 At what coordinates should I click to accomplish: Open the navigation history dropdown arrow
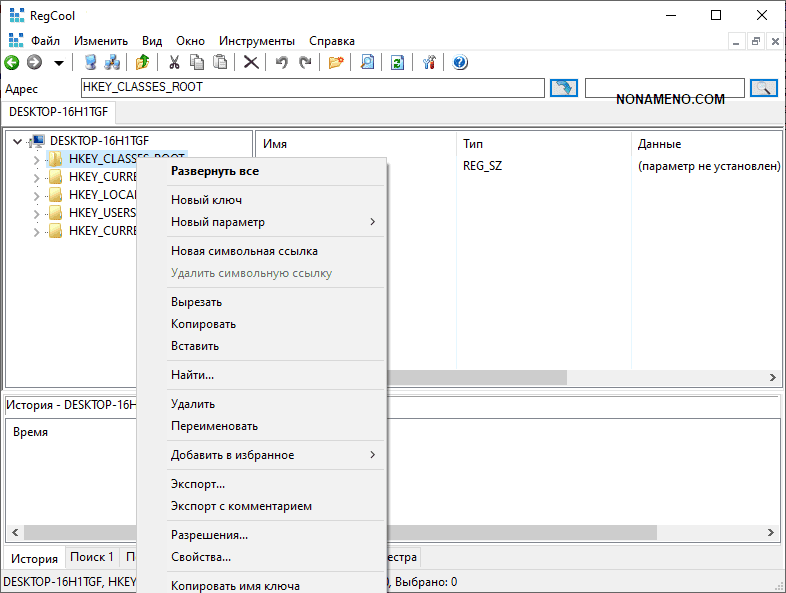(x=59, y=62)
